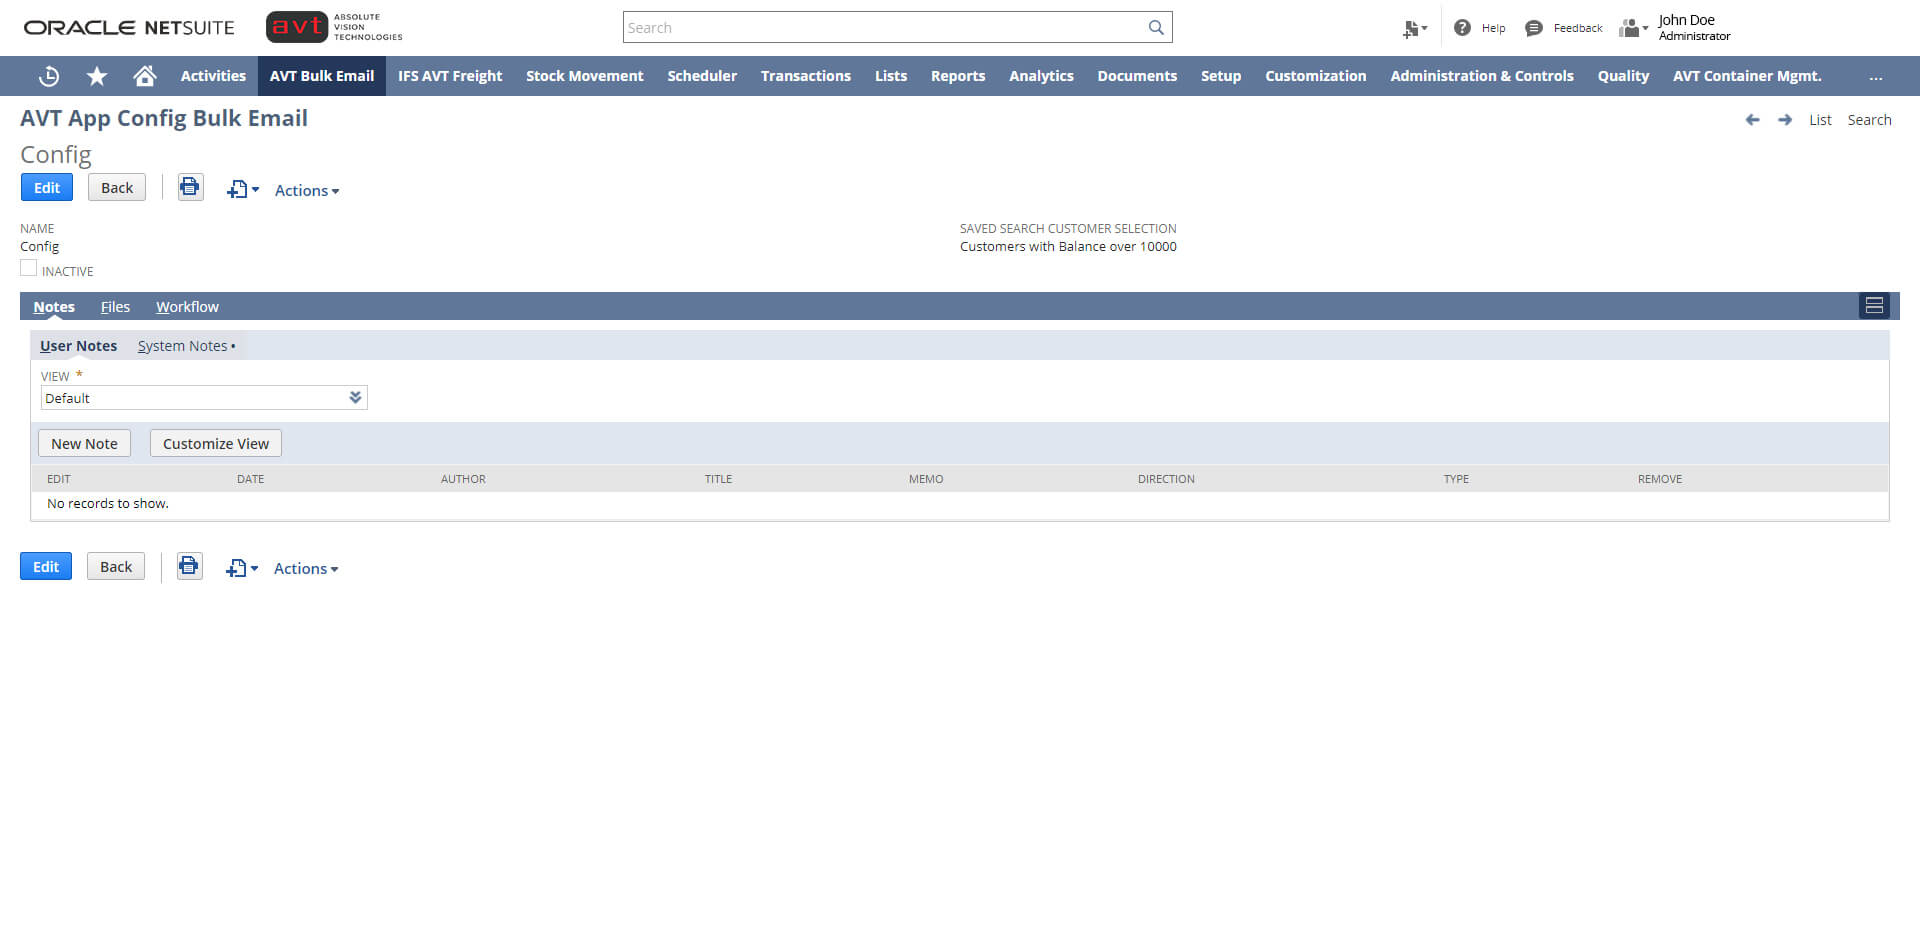This screenshot has height=936, width=1920.
Task: Check the Inactive checkbox
Action: tap(29, 266)
